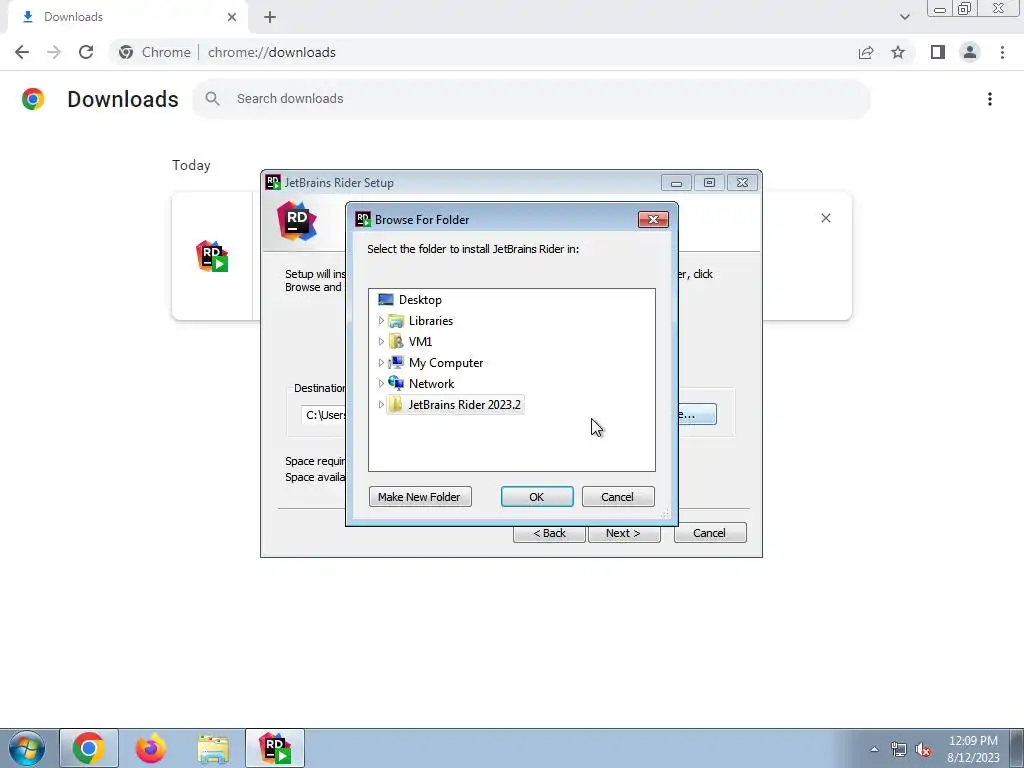
Task: Expand the My Computer node
Action: (x=381, y=362)
